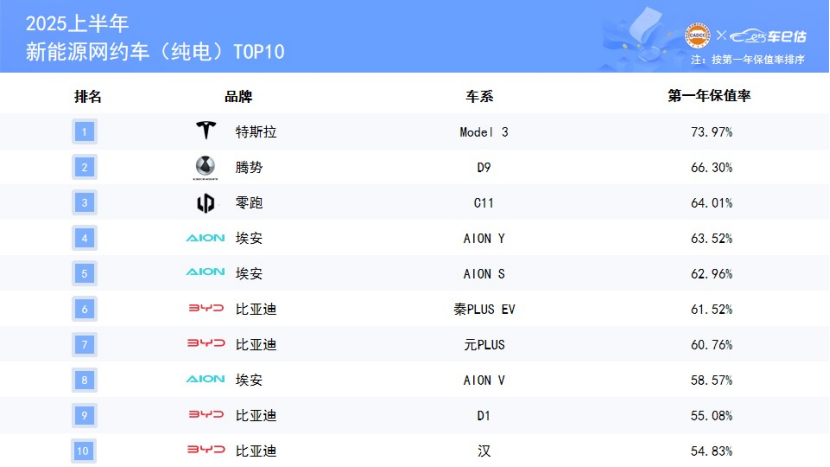Click the 秦PLUS EV car series text
The width and height of the screenshot is (830, 467).
[x=484, y=309]
